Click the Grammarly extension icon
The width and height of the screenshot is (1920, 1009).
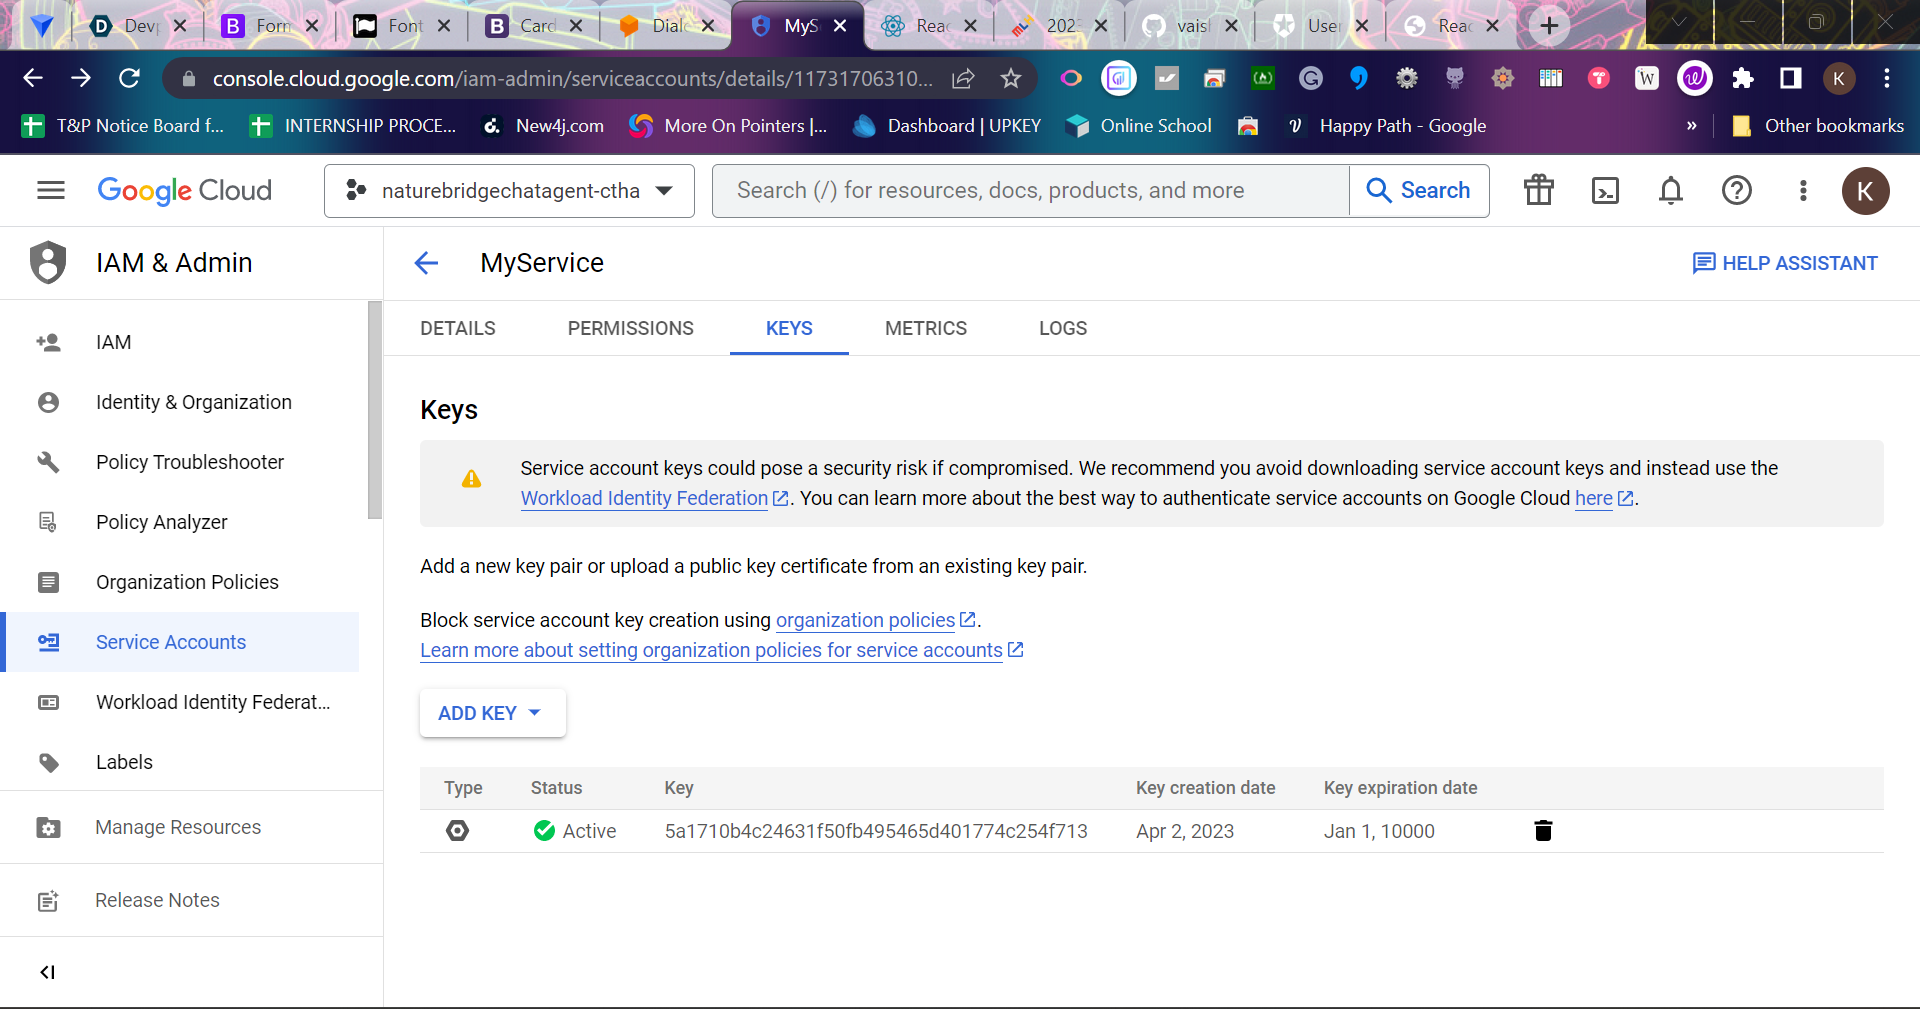(1311, 78)
